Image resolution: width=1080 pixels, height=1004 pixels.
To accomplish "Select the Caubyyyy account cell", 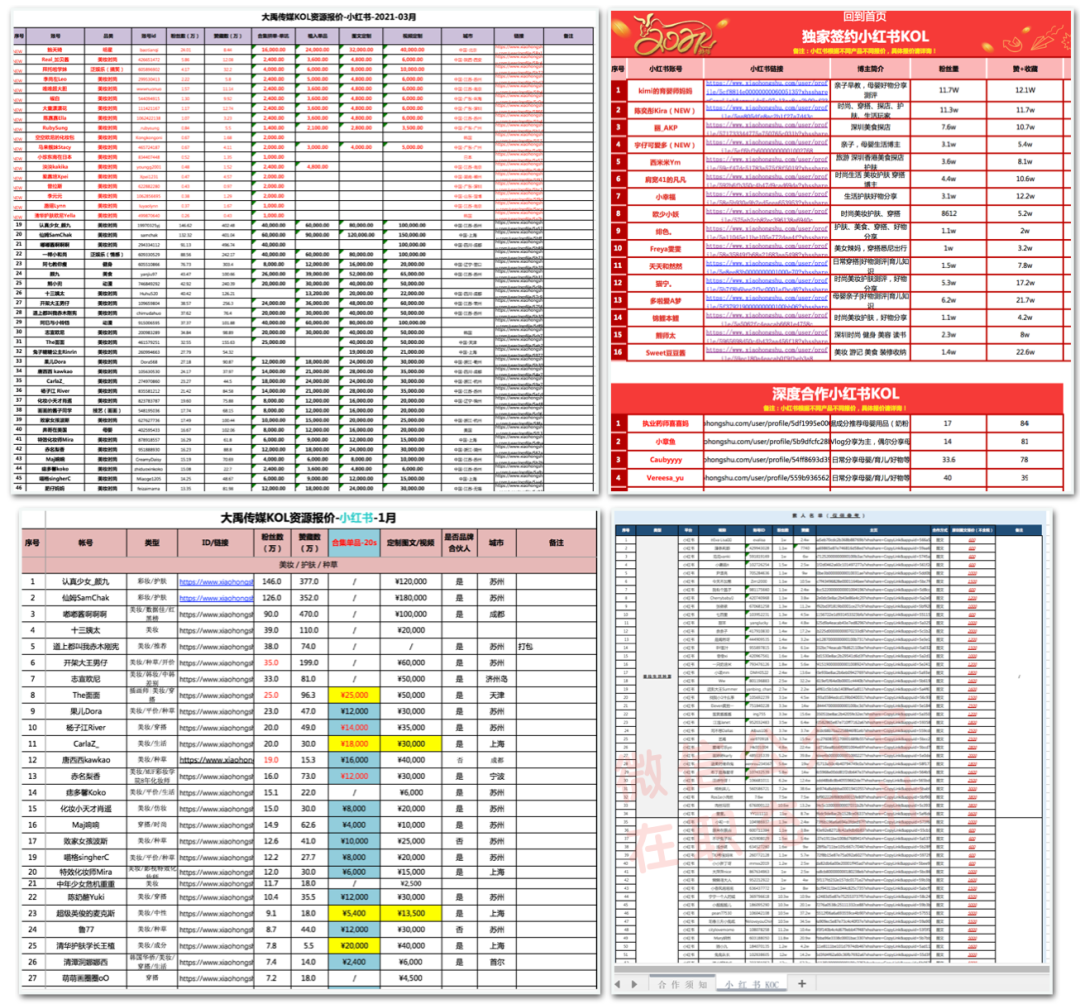I will (665, 460).
